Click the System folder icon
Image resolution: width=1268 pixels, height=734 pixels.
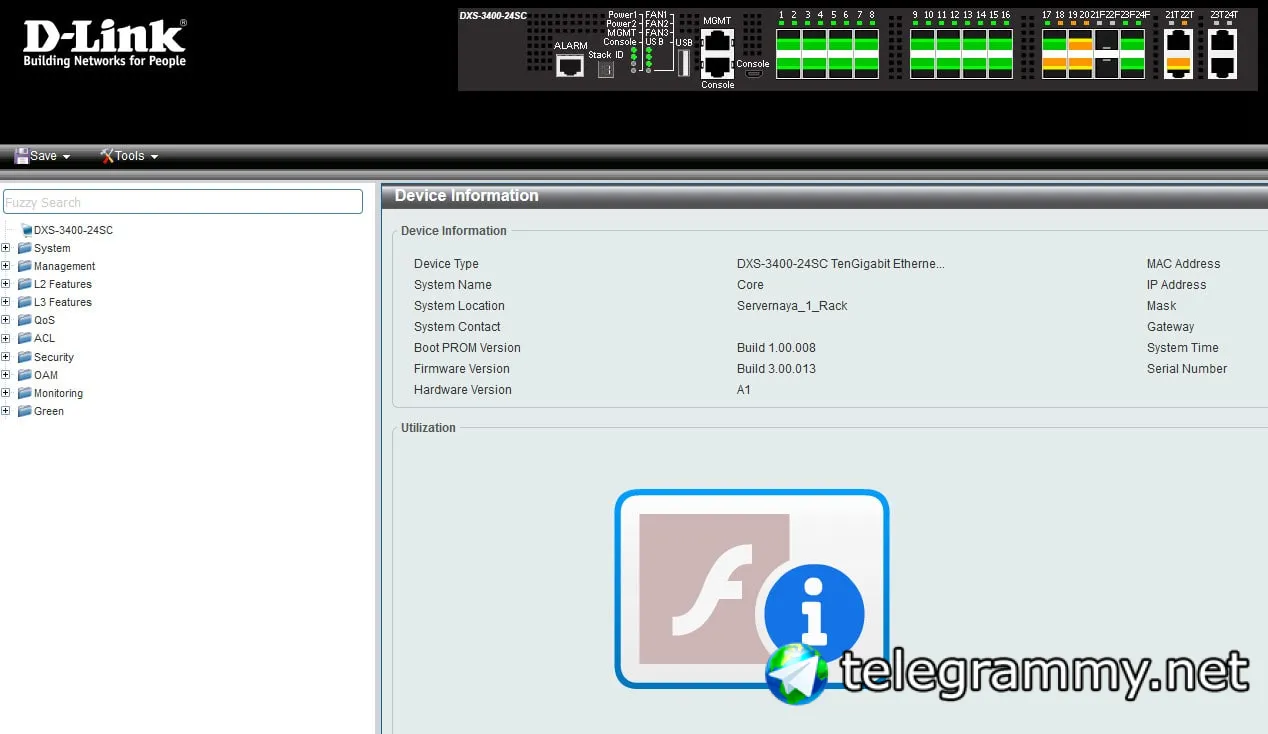[x=25, y=248]
